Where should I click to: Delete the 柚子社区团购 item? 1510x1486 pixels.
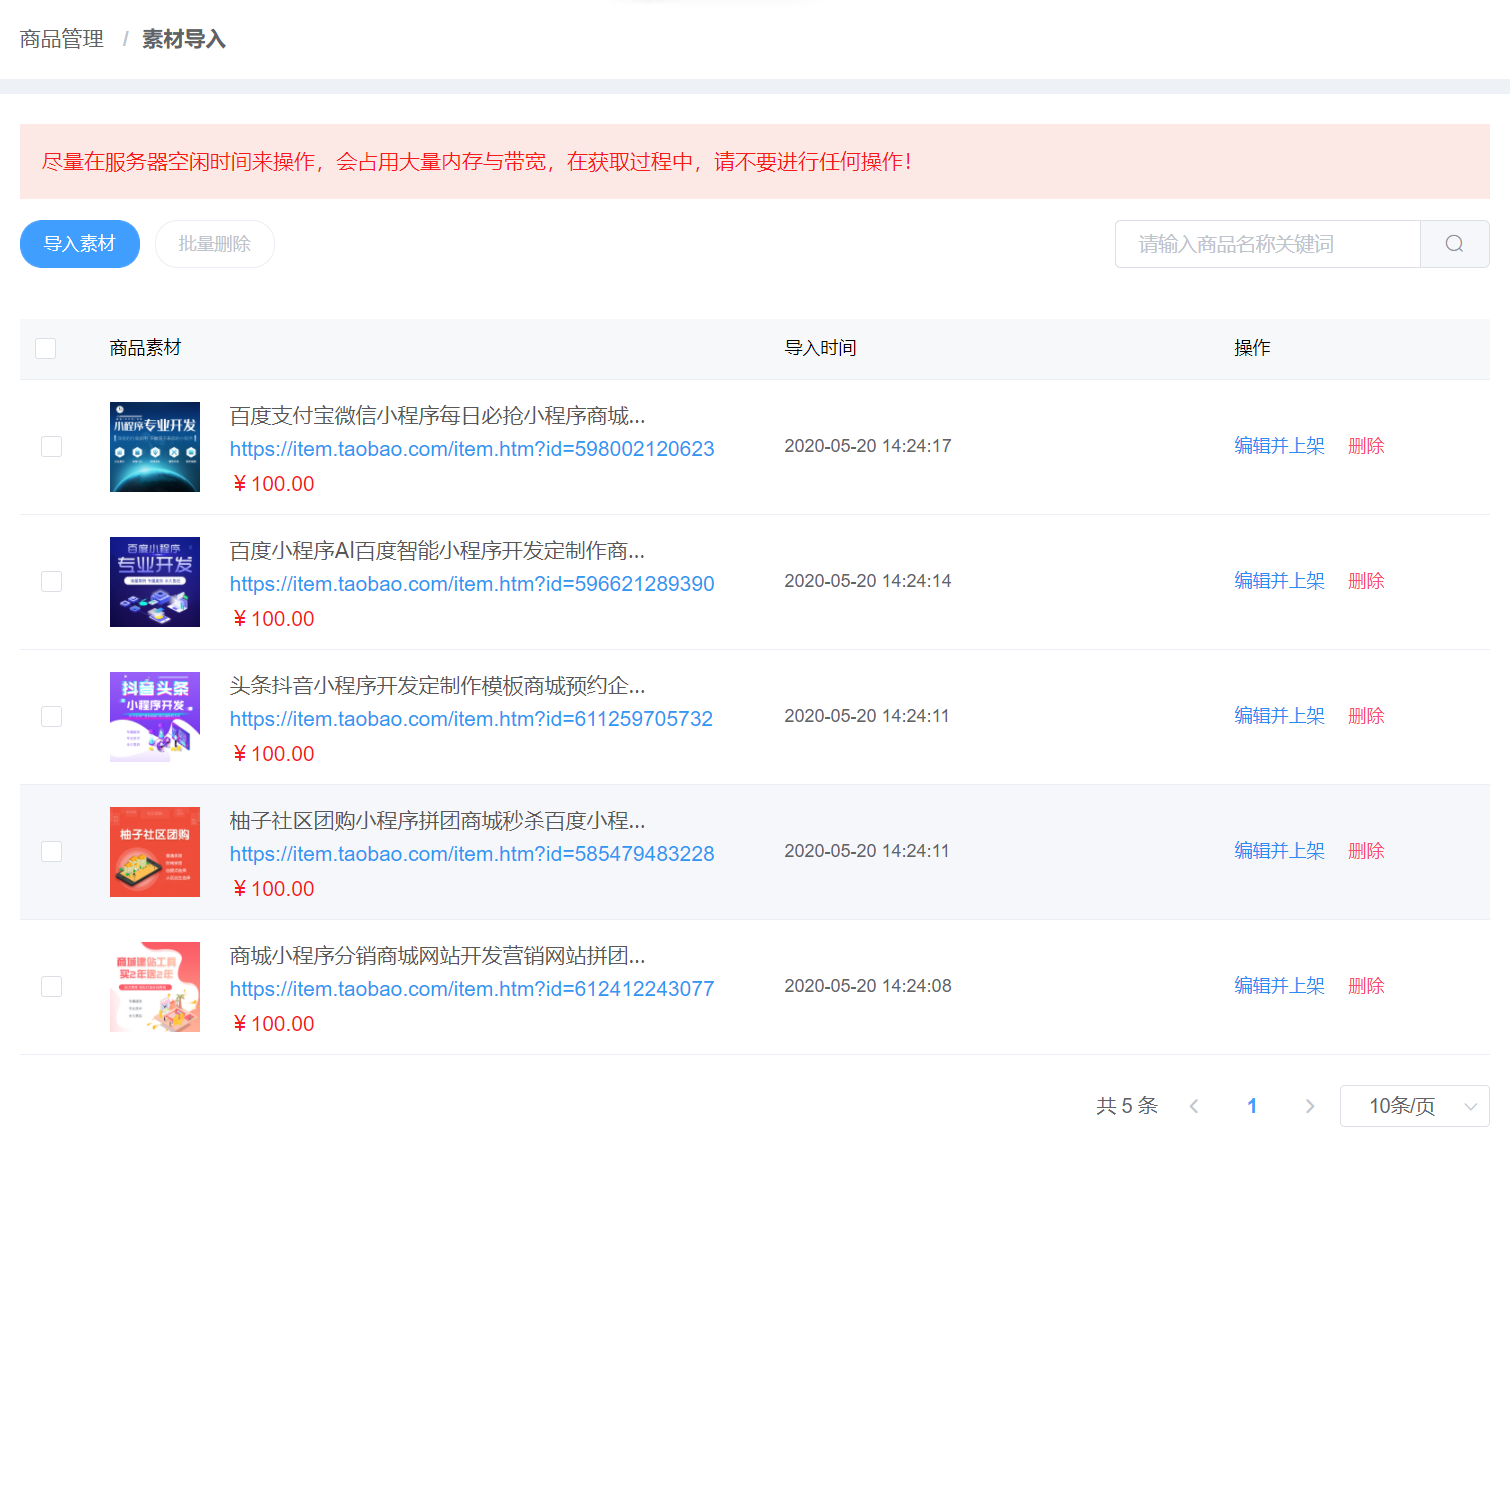1366,851
